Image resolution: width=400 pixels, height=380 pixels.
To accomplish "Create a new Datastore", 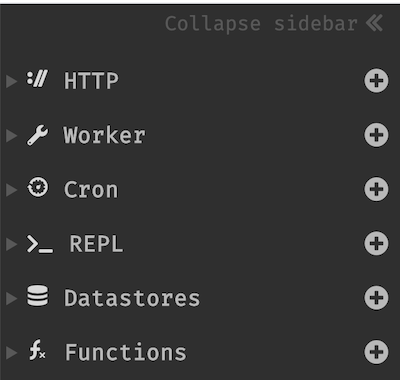I will point(376,298).
